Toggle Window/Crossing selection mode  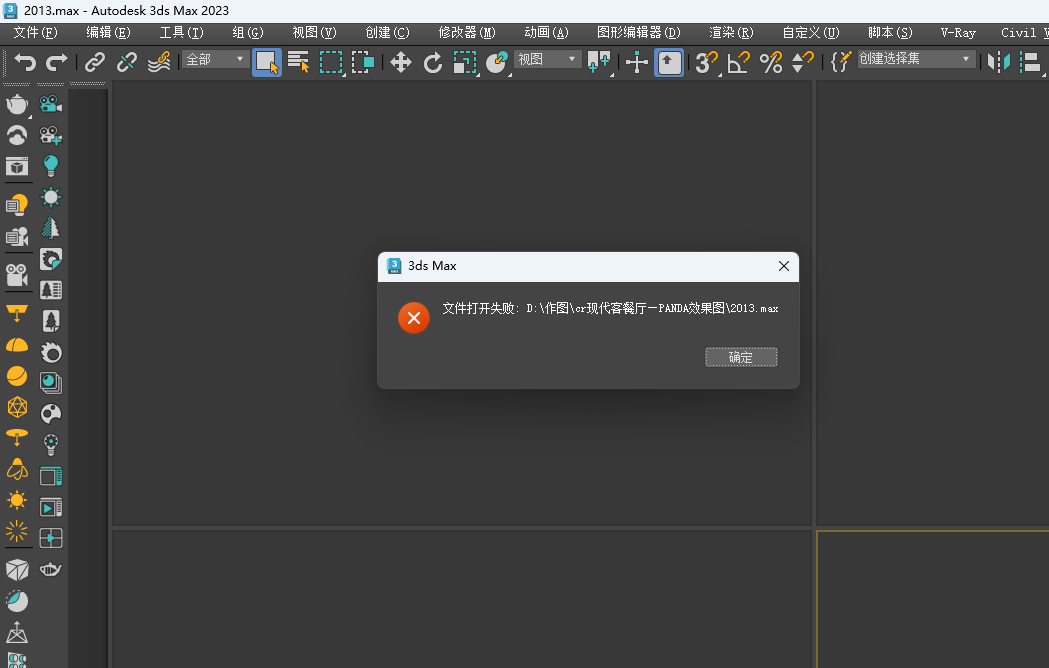(363, 62)
